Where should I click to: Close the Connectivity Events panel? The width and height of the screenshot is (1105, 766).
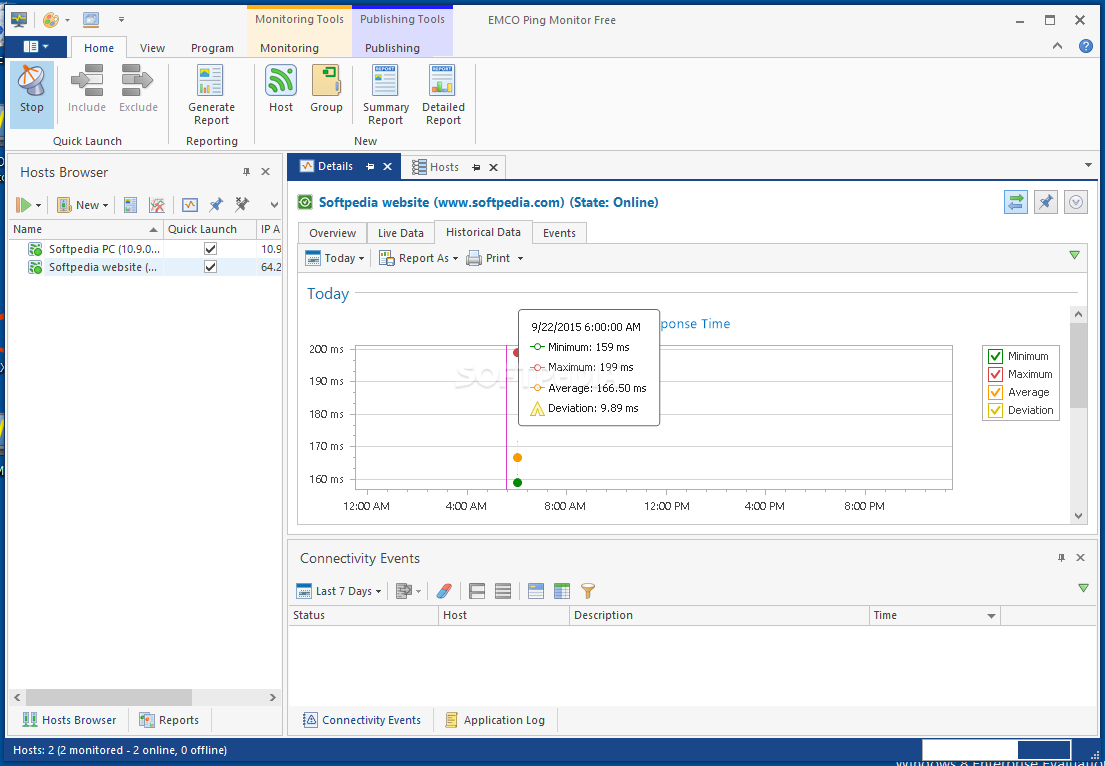click(x=1080, y=557)
